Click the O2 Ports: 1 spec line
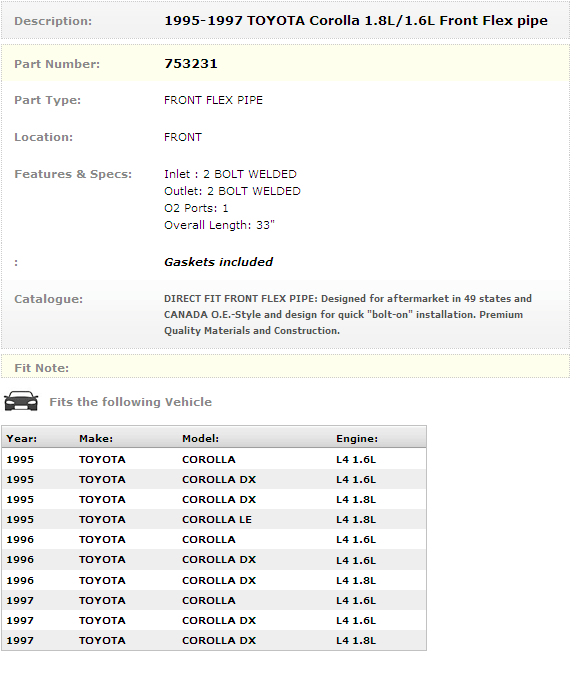 (x=196, y=208)
